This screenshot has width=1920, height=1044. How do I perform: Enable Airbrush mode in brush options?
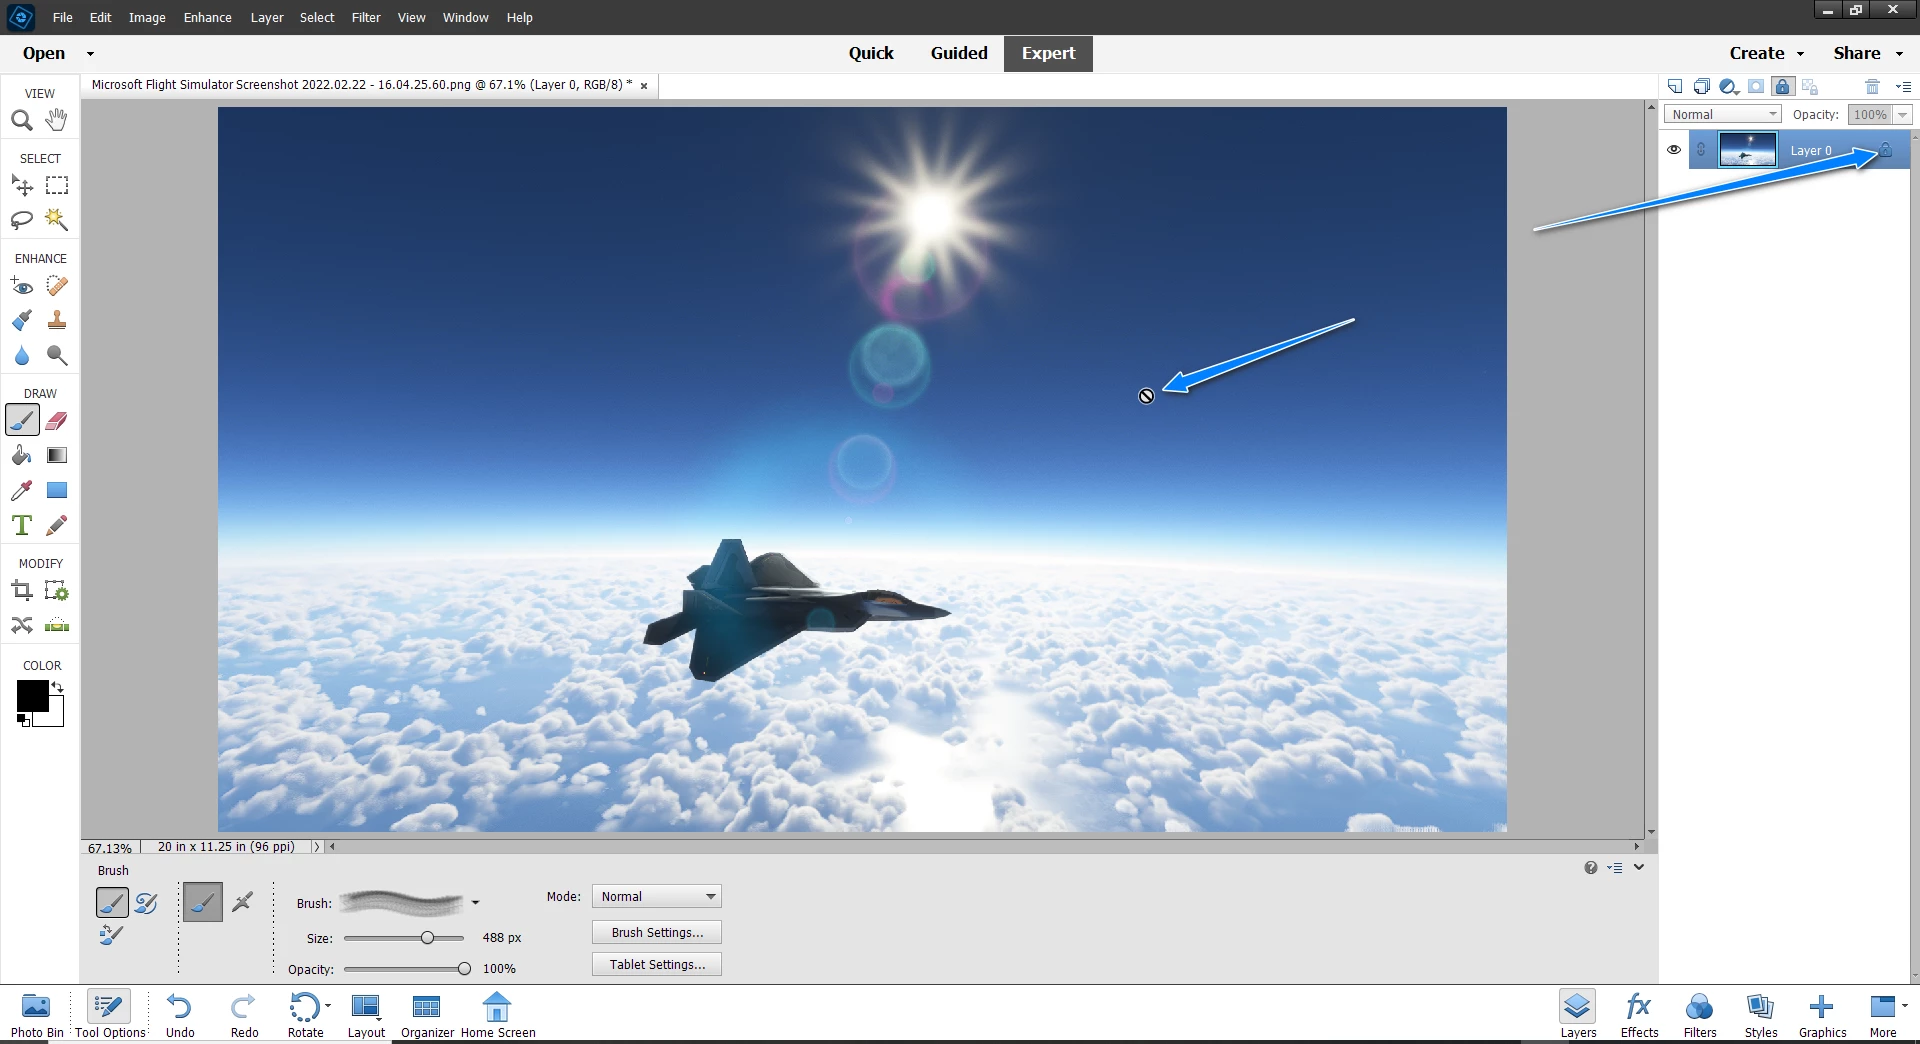[242, 903]
